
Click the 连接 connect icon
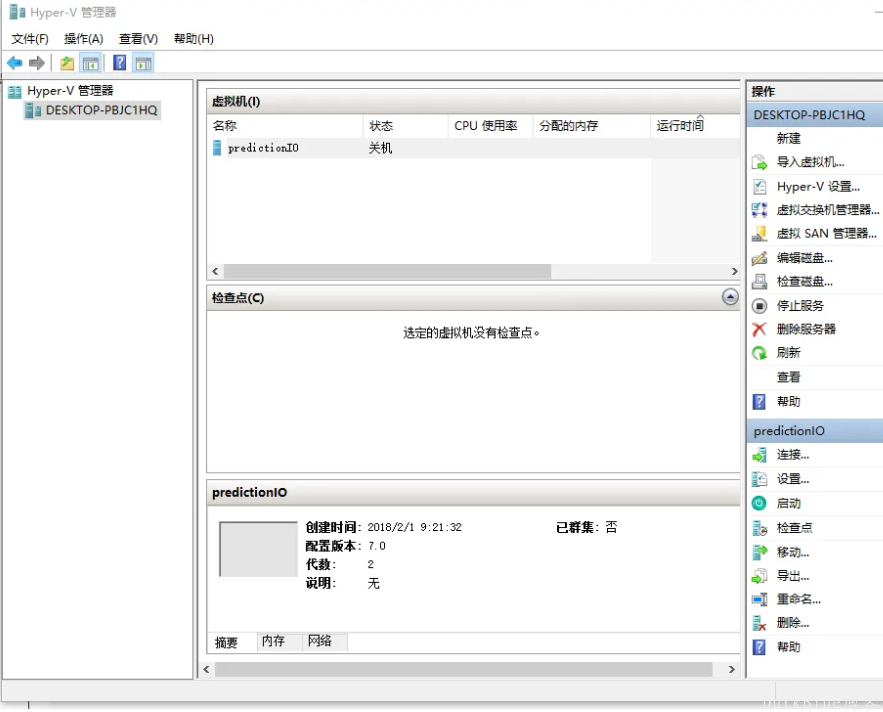click(759, 455)
